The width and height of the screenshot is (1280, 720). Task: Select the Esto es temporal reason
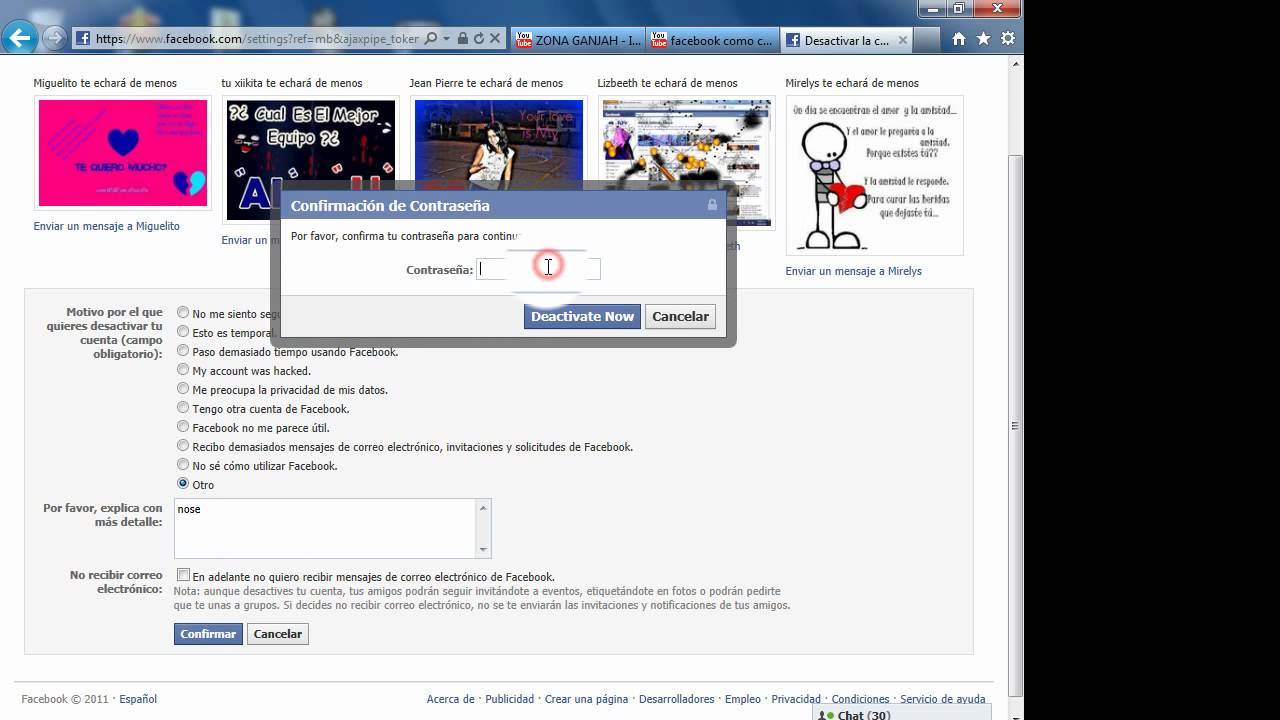point(183,332)
